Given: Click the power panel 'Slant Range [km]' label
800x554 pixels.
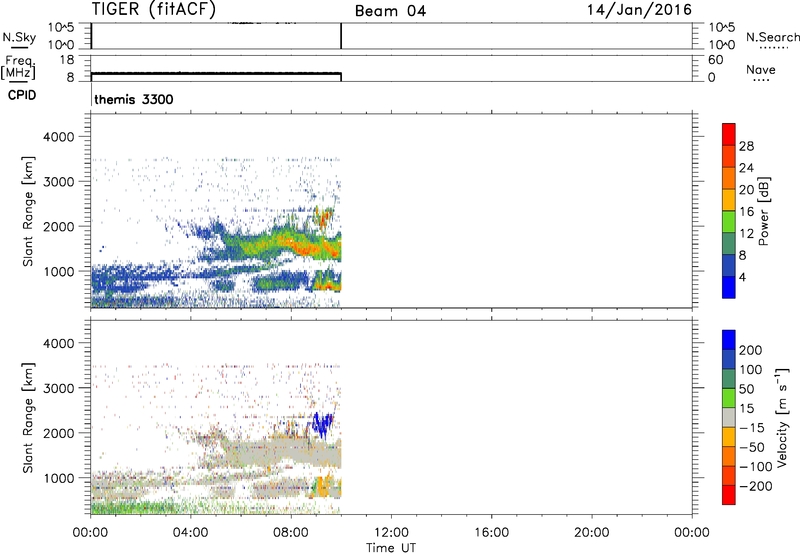Looking at the screenshot, I should [x=28, y=211].
